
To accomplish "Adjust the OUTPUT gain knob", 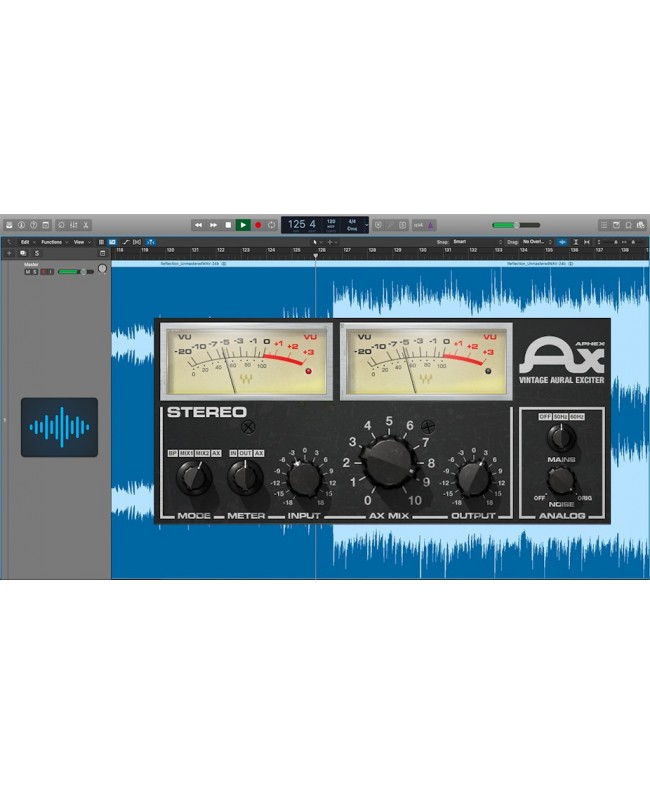I will tap(473, 480).
